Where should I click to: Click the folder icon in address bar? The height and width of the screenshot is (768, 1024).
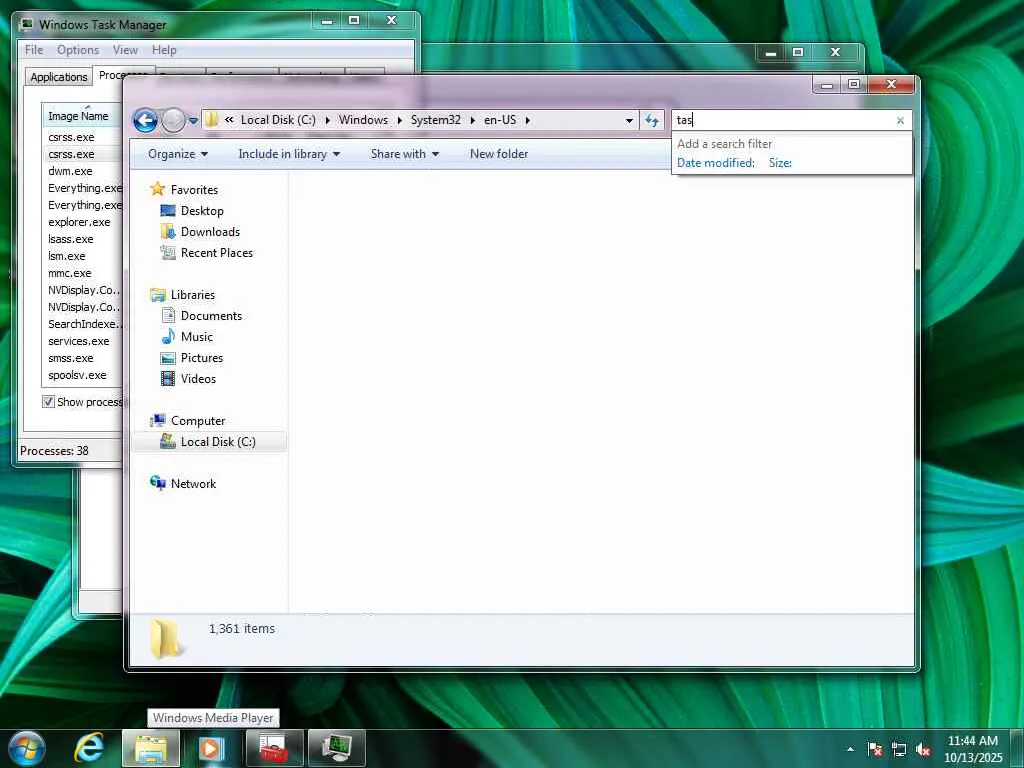(211, 120)
